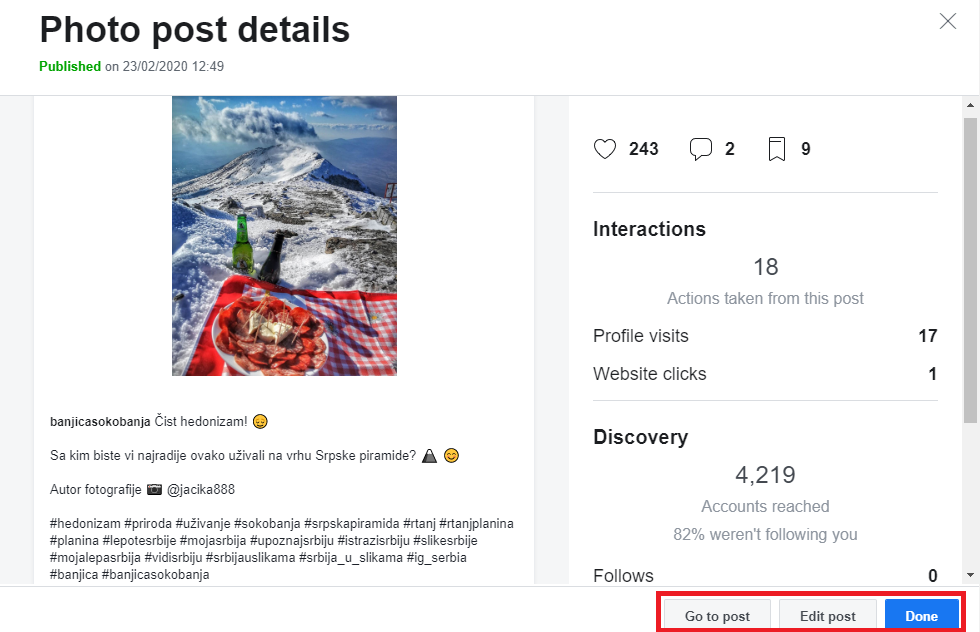Close the Photo post details dialog
The image size is (980, 632).
point(948,21)
